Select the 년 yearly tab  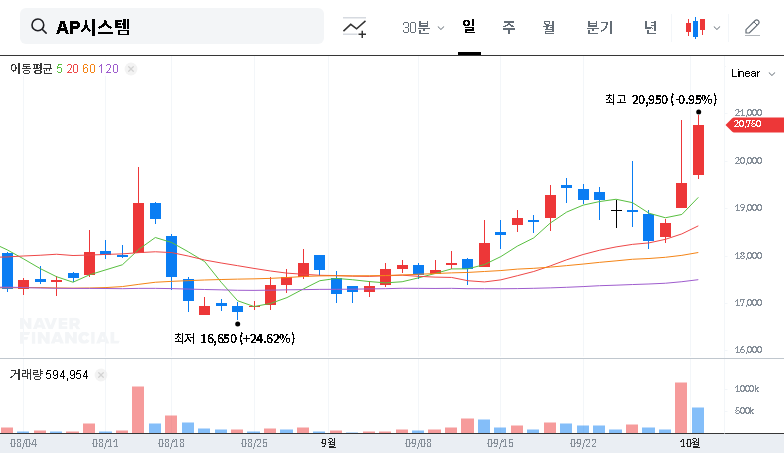650,28
